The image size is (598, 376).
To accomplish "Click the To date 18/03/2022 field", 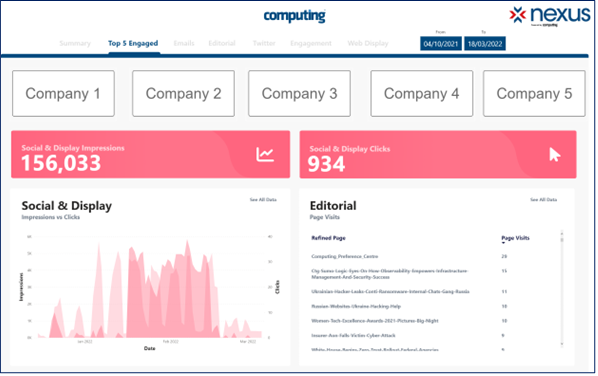I will click(x=485, y=44).
